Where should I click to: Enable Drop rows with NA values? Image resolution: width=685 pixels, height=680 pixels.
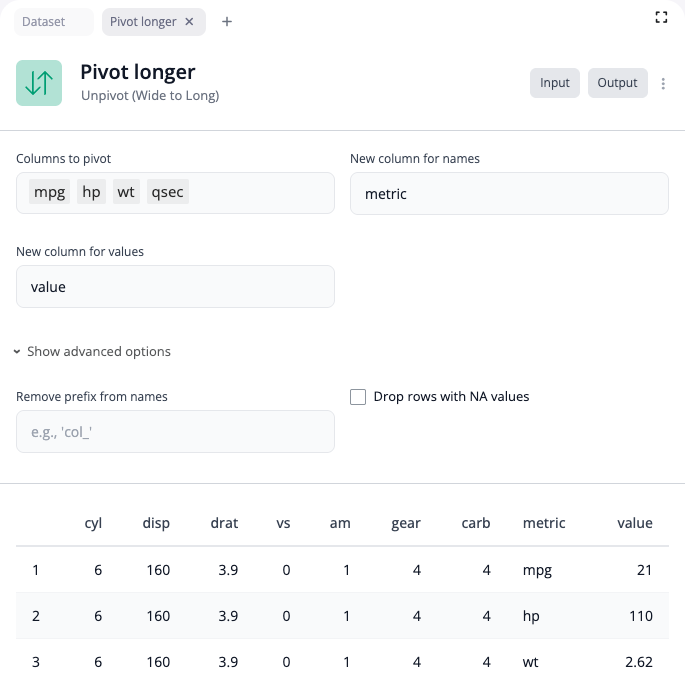[x=358, y=397]
